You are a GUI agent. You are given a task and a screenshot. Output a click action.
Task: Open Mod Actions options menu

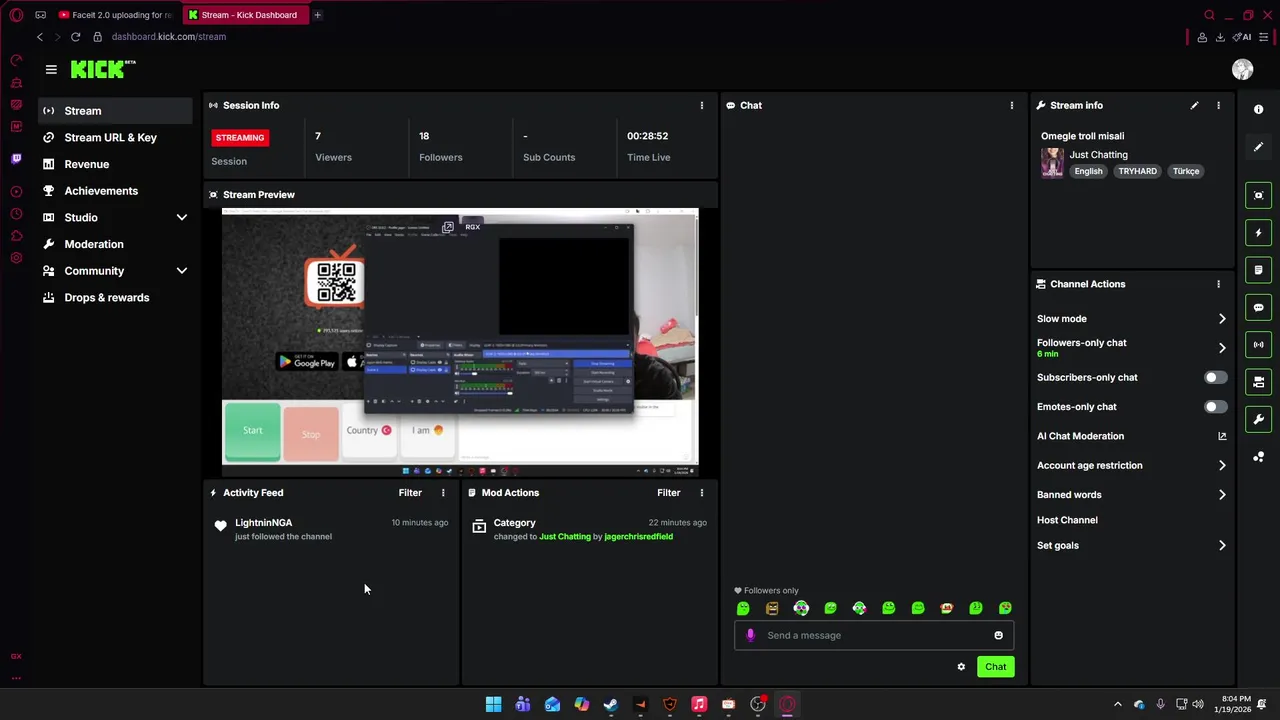[701, 493]
